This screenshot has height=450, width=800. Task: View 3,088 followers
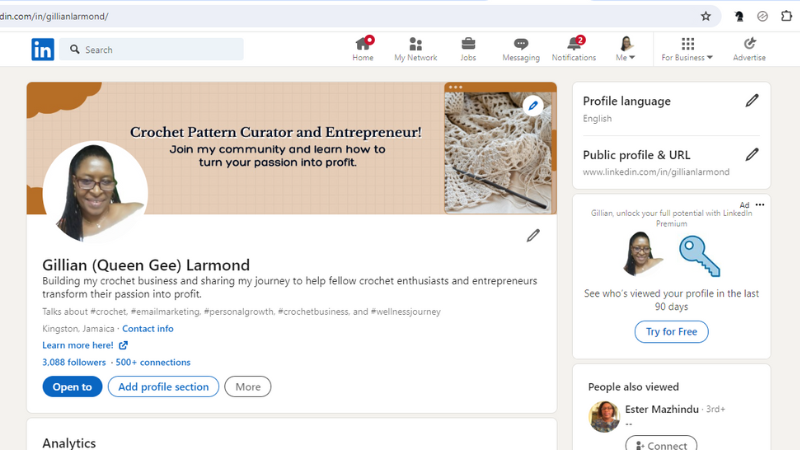point(74,362)
